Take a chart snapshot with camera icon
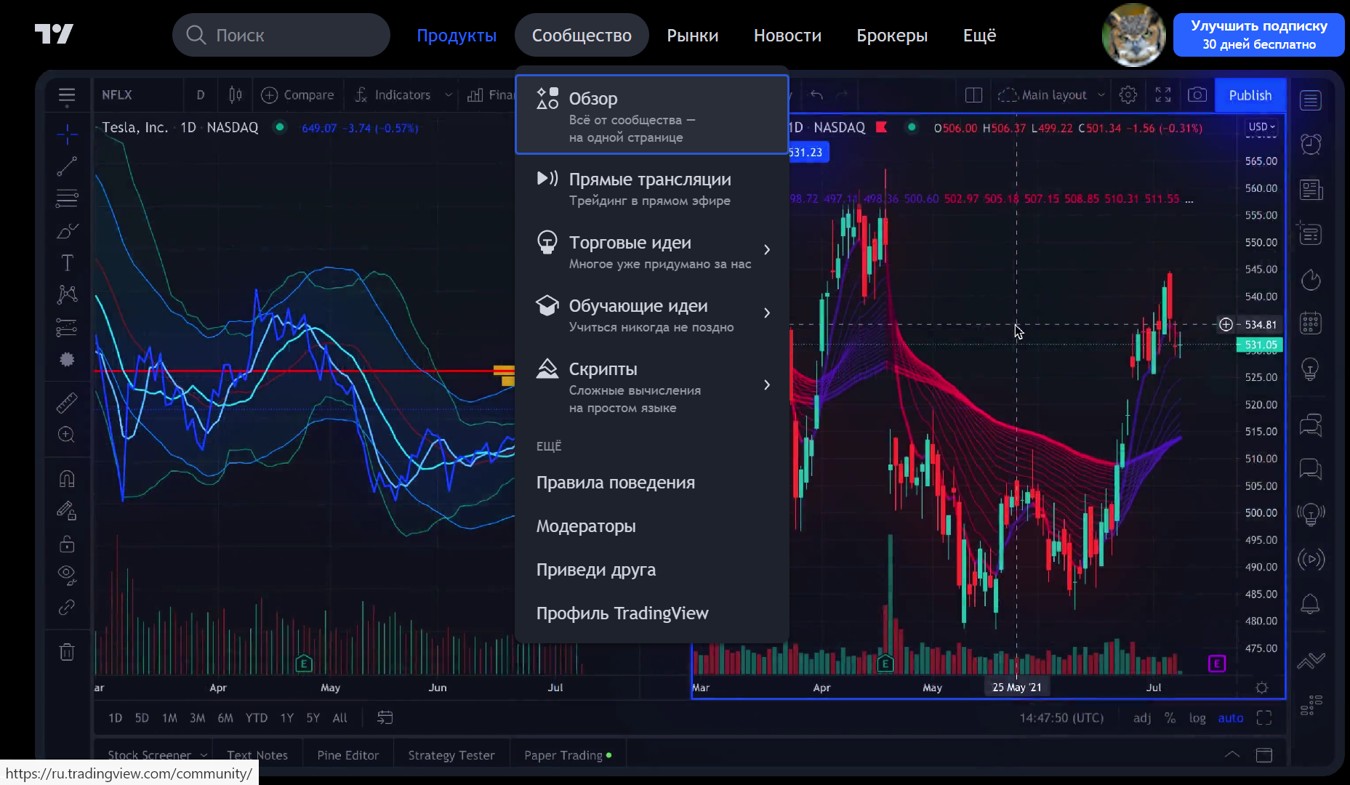The height and width of the screenshot is (785, 1350). click(1197, 95)
